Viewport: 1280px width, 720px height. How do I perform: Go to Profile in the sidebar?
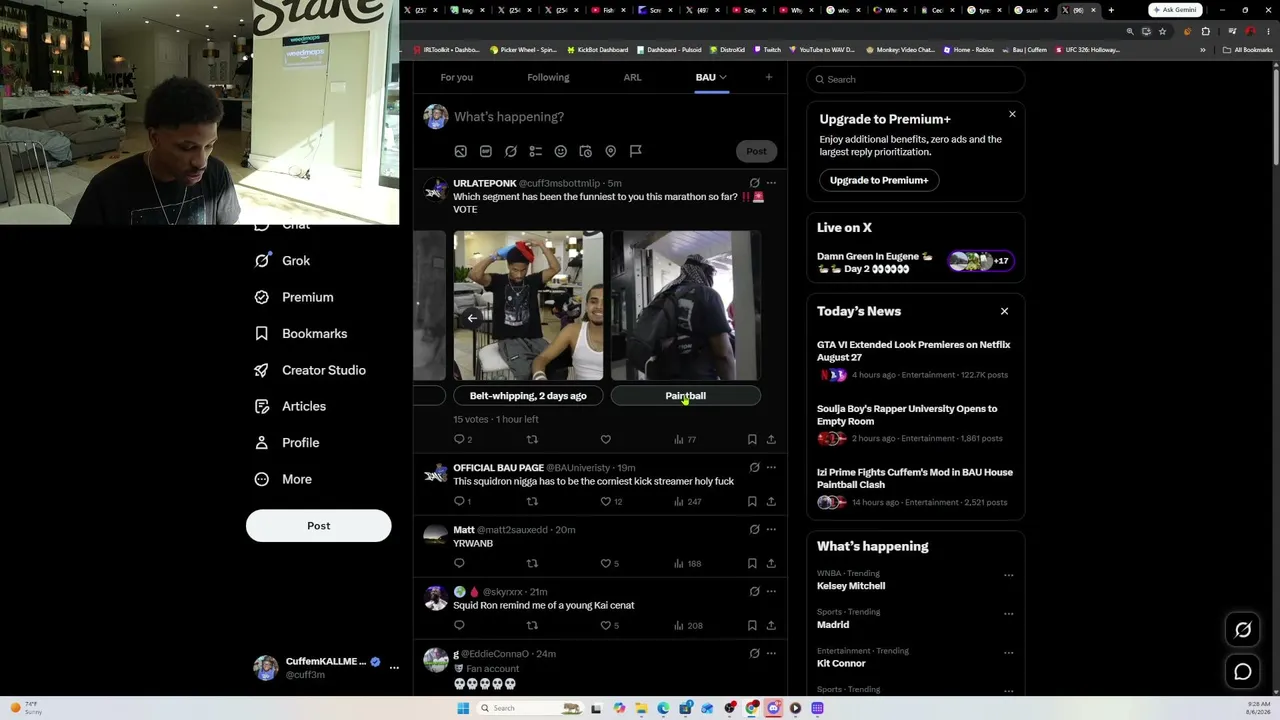287,442
